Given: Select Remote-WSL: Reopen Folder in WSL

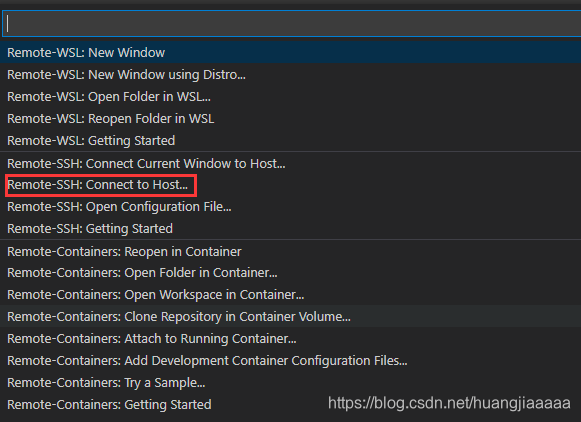Looking at the screenshot, I should point(290,119).
